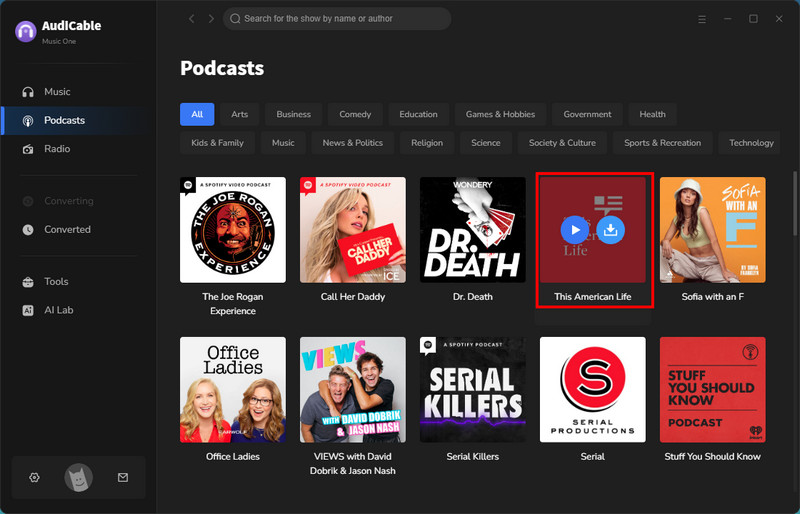Filter podcasts by Games & Hobbies
Viewport: 800px width, 514px height.
point(501,114)
